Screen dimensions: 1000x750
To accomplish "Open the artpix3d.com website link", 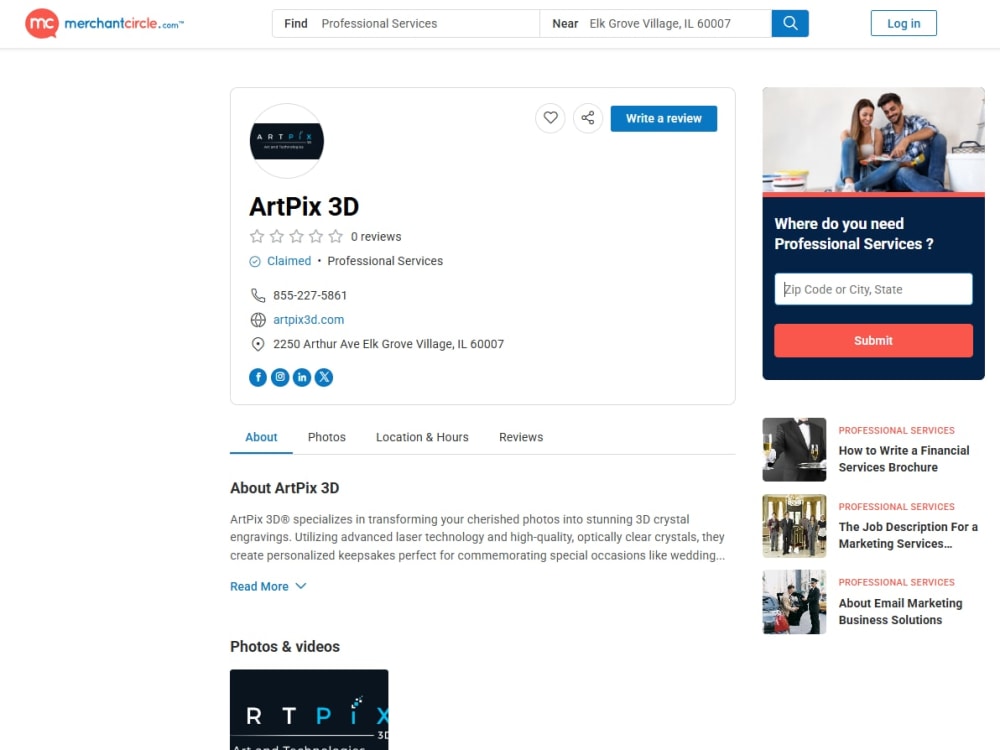I will tap(309, 320).
